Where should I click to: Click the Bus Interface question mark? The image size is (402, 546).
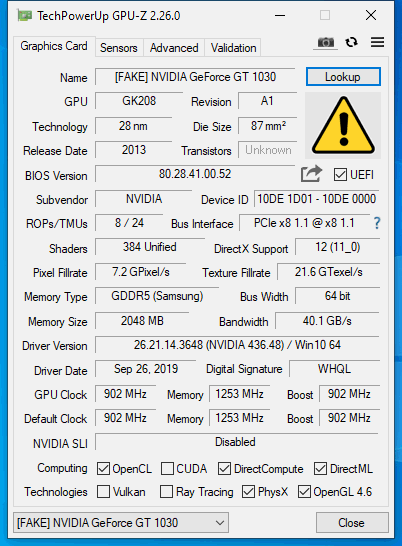coord(377,223)
